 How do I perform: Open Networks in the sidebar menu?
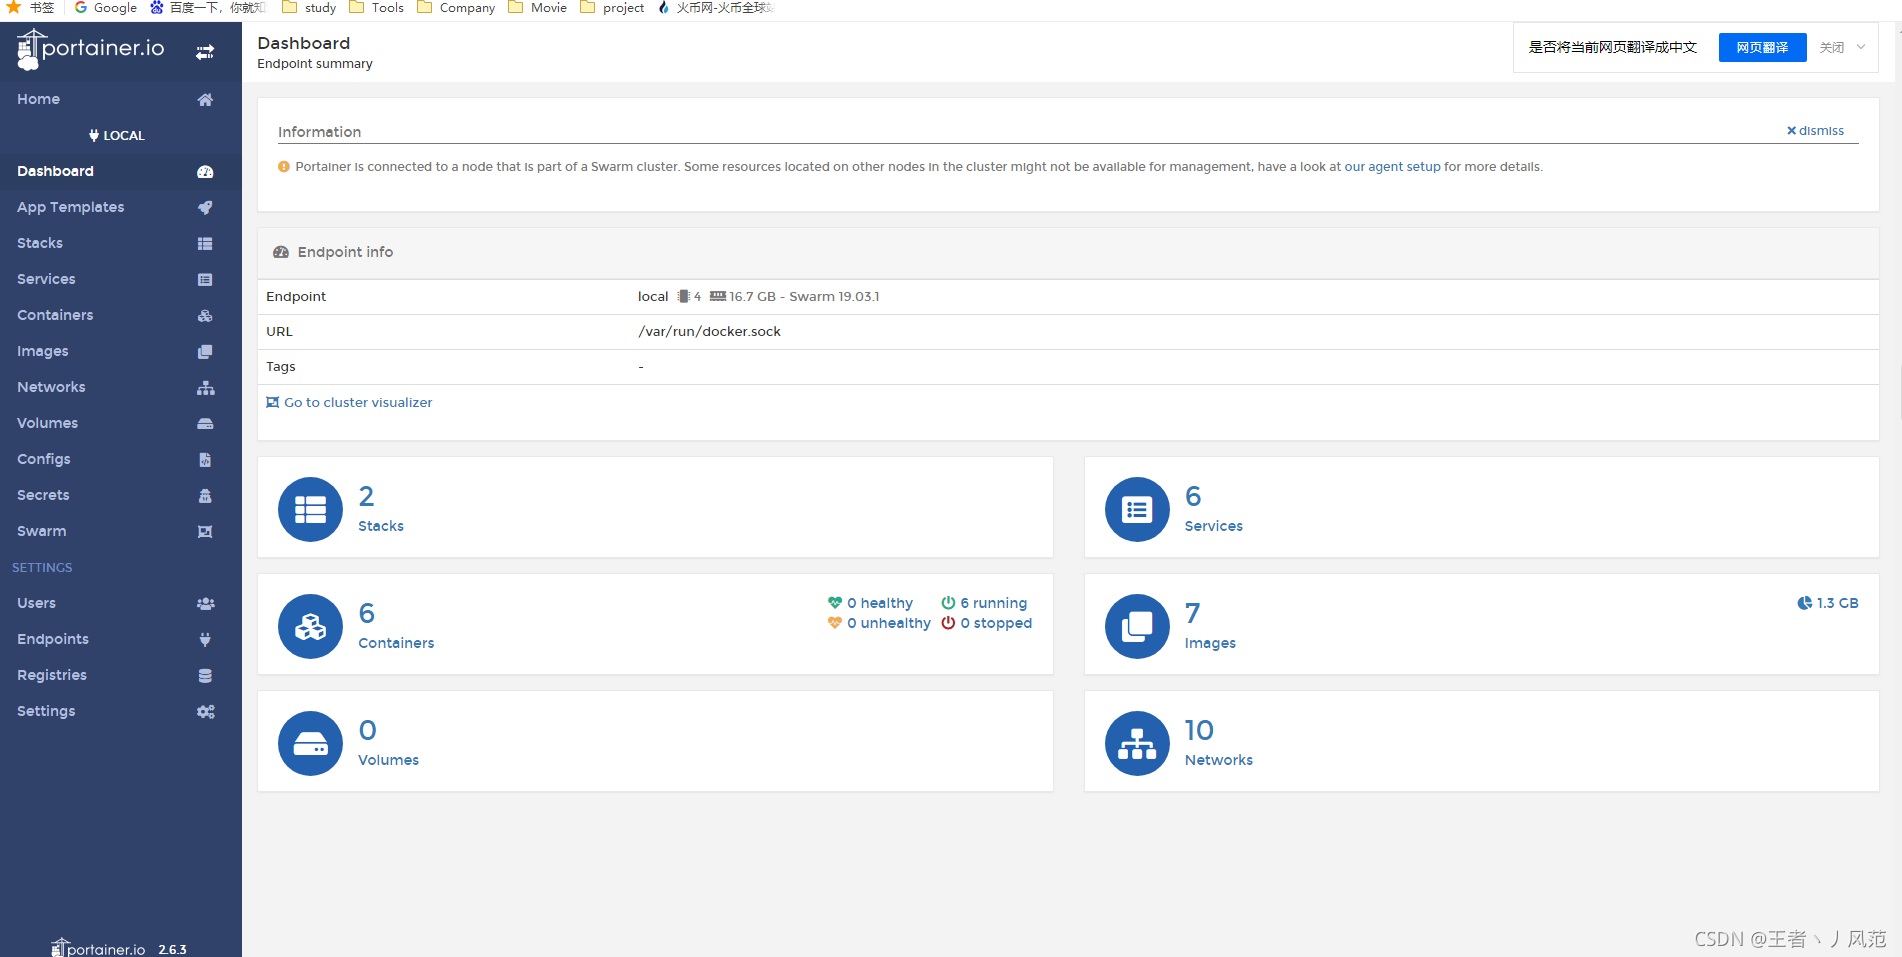pos(121,387)
